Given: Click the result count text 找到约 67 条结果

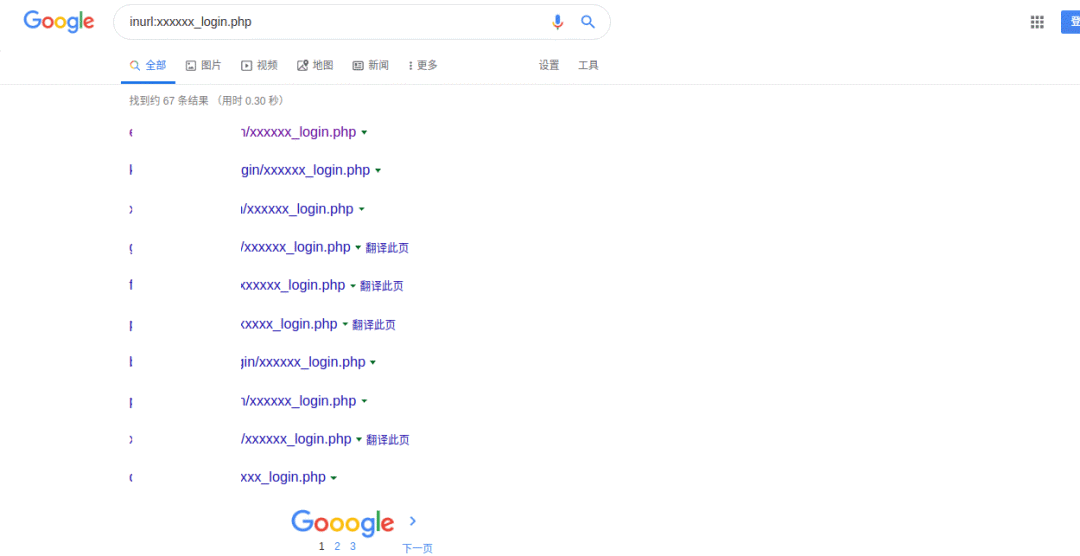Looking at the screenshot, I should point(169,101).
